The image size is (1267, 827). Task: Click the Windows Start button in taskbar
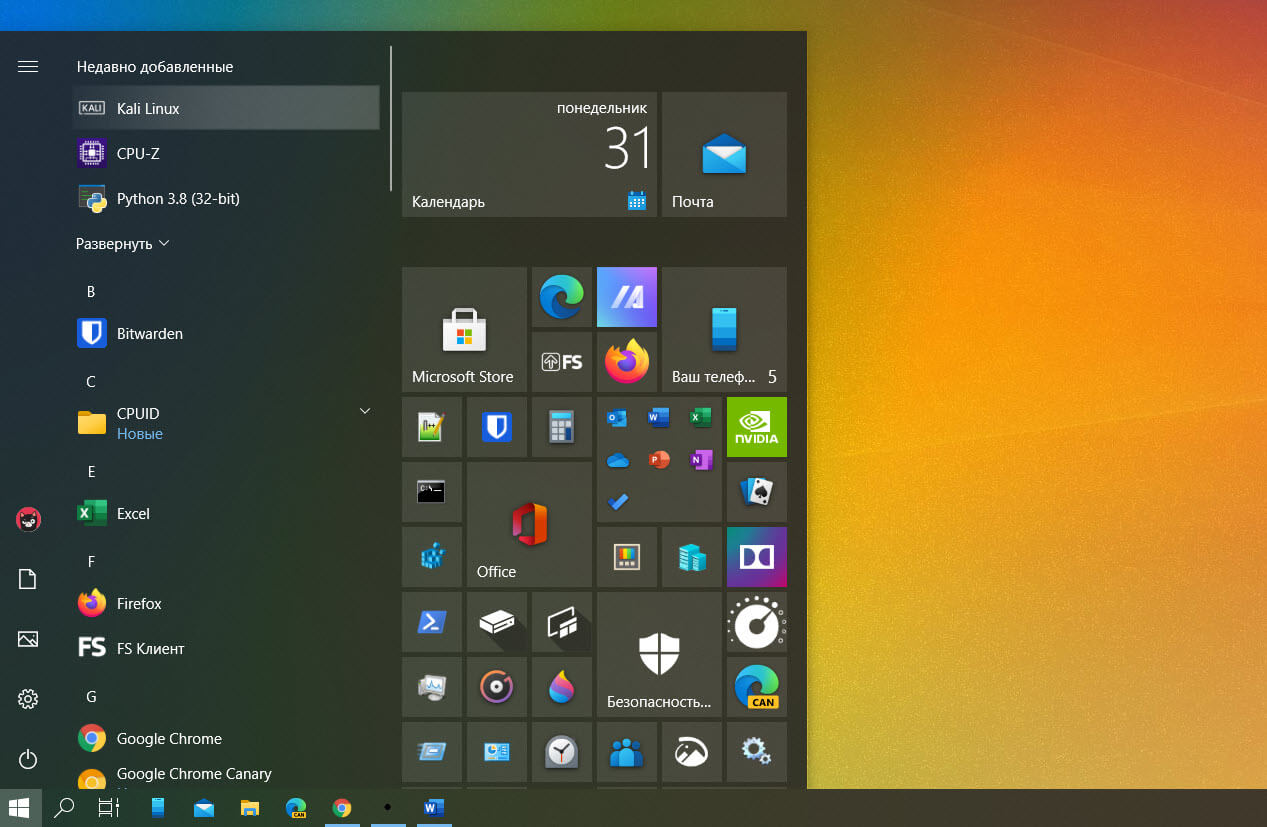tap(20, 808)
